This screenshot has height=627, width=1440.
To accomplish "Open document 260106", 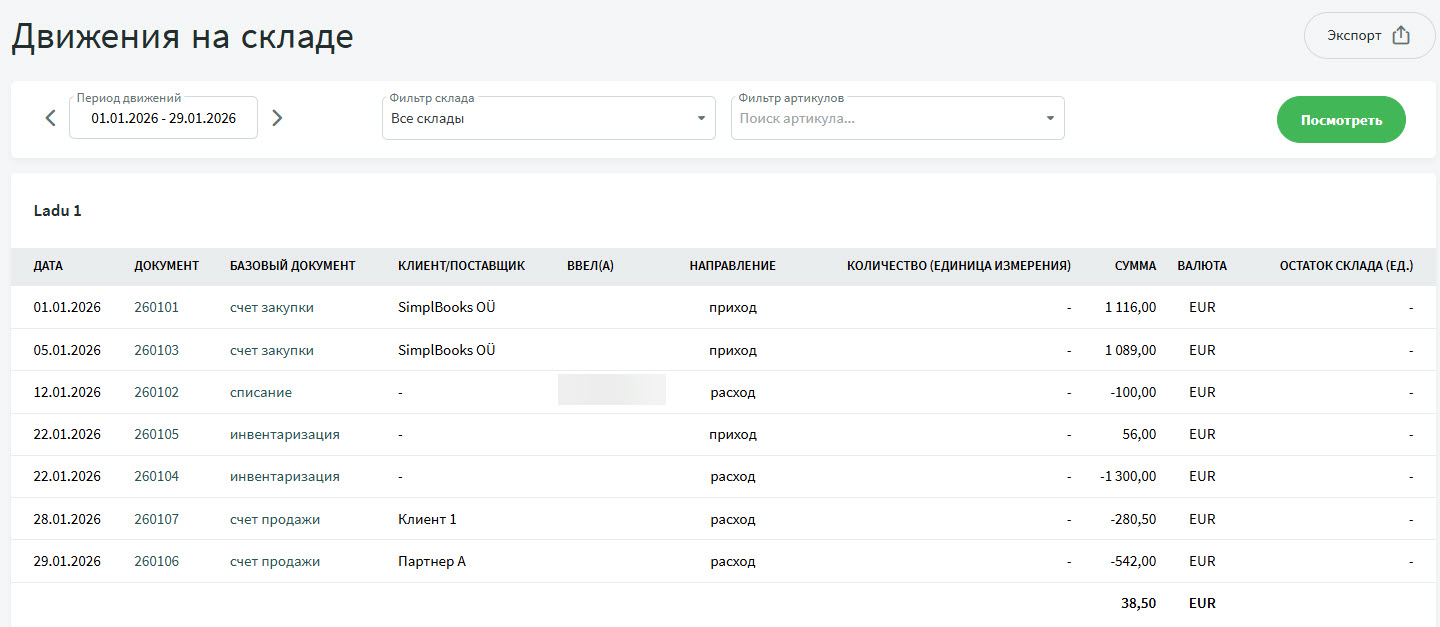I will point(156,562).
